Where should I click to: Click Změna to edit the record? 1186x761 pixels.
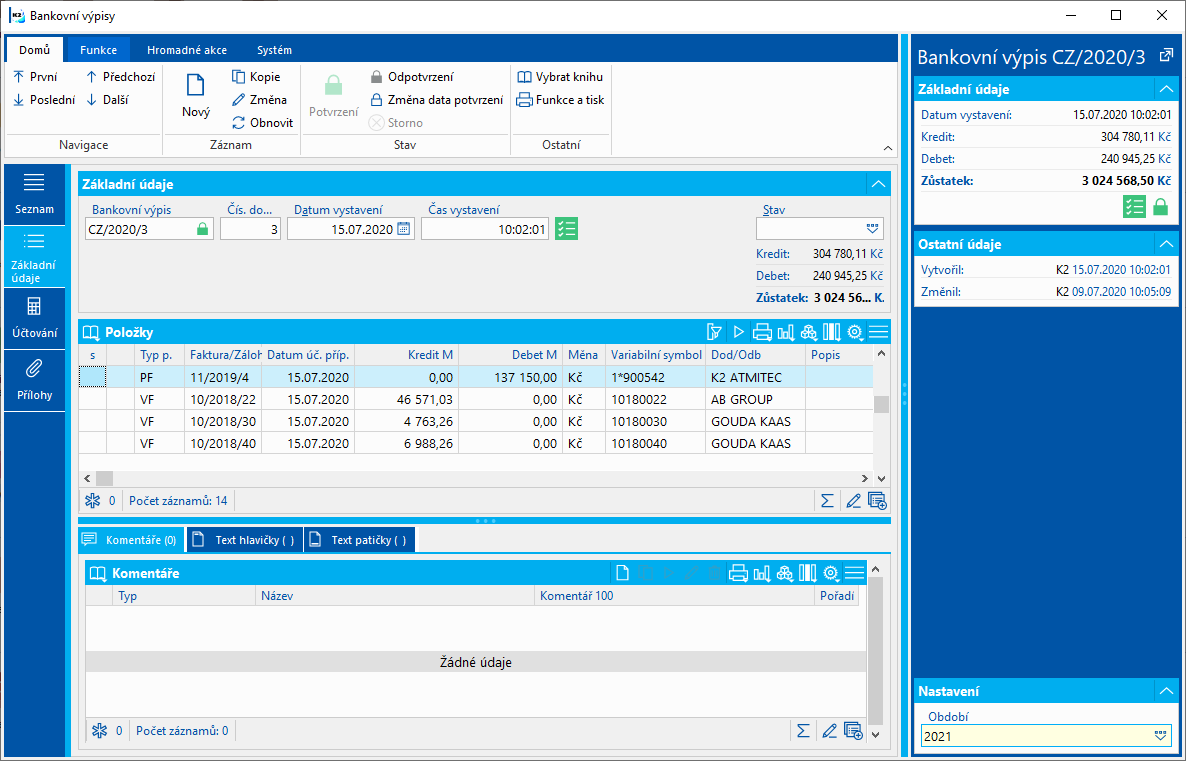point(259,99)
